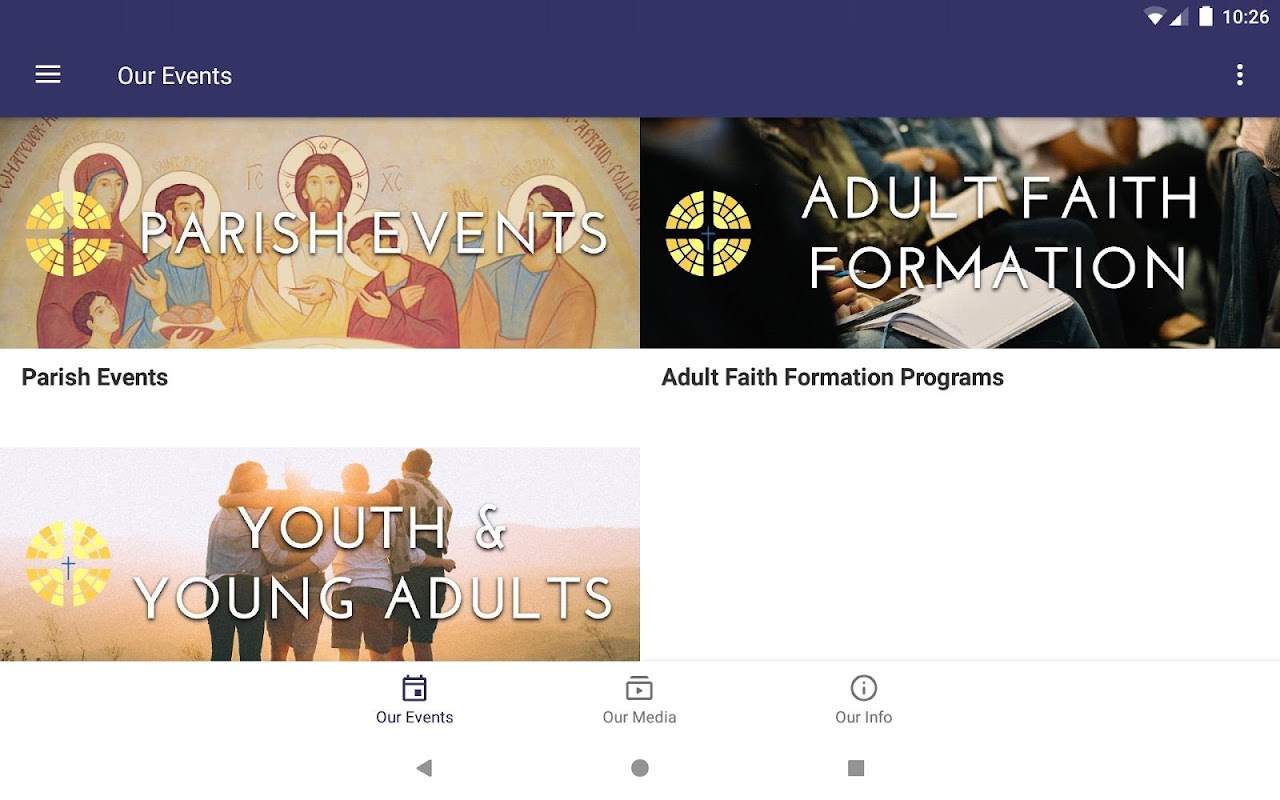The image size is (1280, 800).
Task: Click the stained-glass logo on Parish Events banner
Action: (x=68, y=234)
